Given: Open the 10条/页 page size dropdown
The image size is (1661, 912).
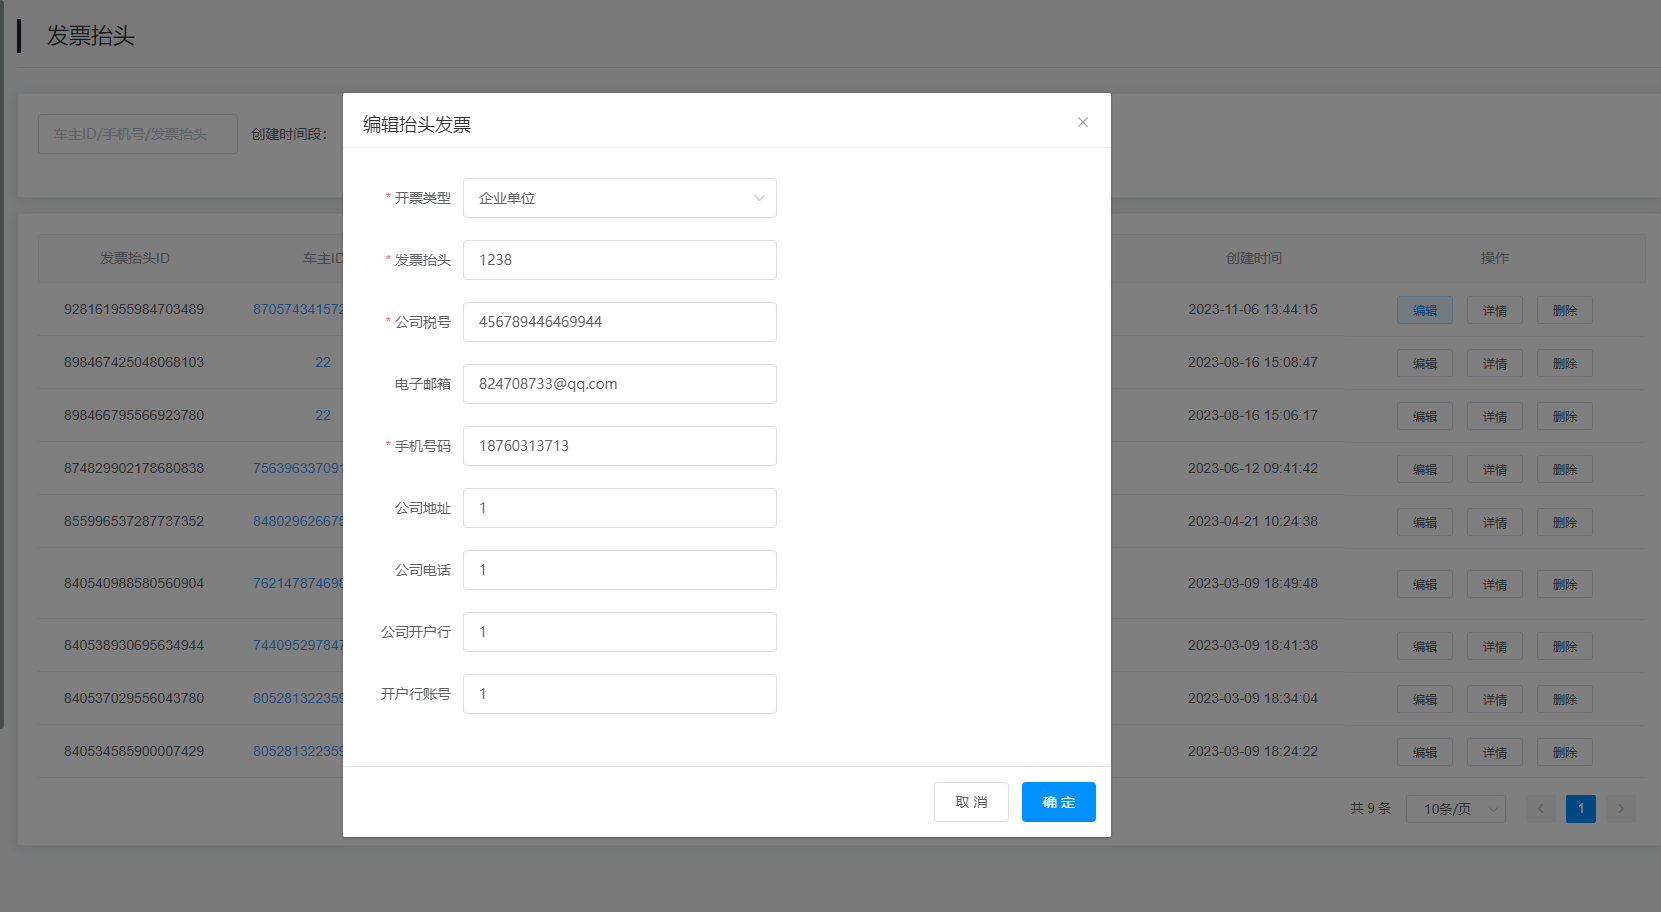Looking at the screenshot, I should coord(1455,809).
